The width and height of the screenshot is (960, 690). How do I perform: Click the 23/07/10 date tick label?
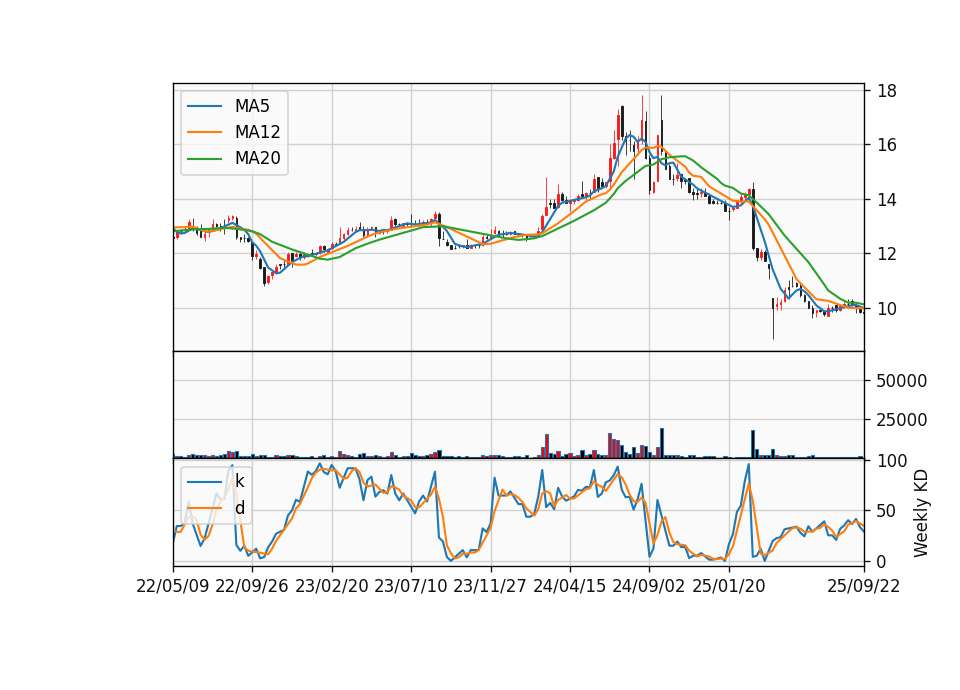pos(411,587)
